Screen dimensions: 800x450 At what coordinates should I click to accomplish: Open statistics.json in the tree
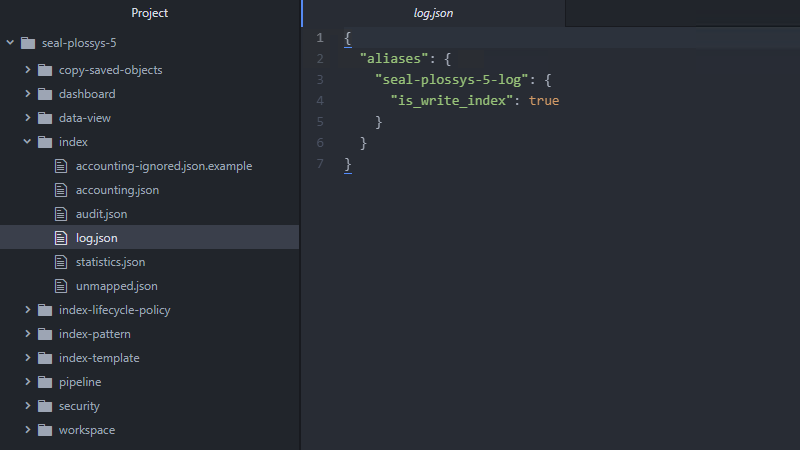pos(111,262)
